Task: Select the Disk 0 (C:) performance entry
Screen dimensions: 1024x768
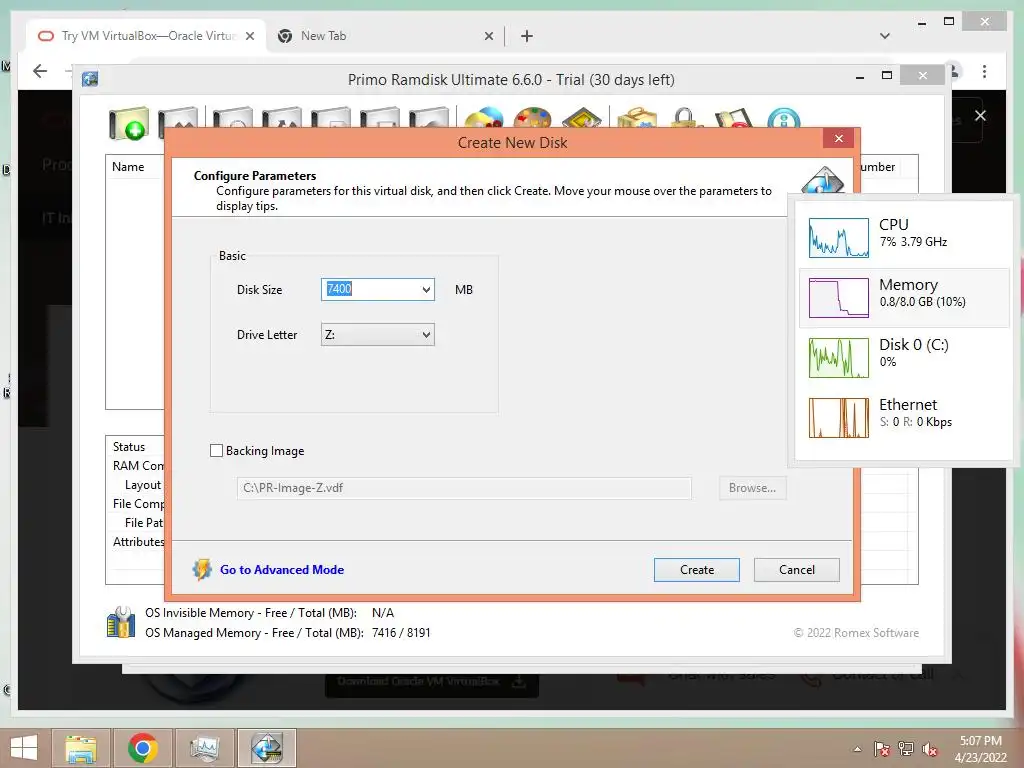Action: click(904, 357)
